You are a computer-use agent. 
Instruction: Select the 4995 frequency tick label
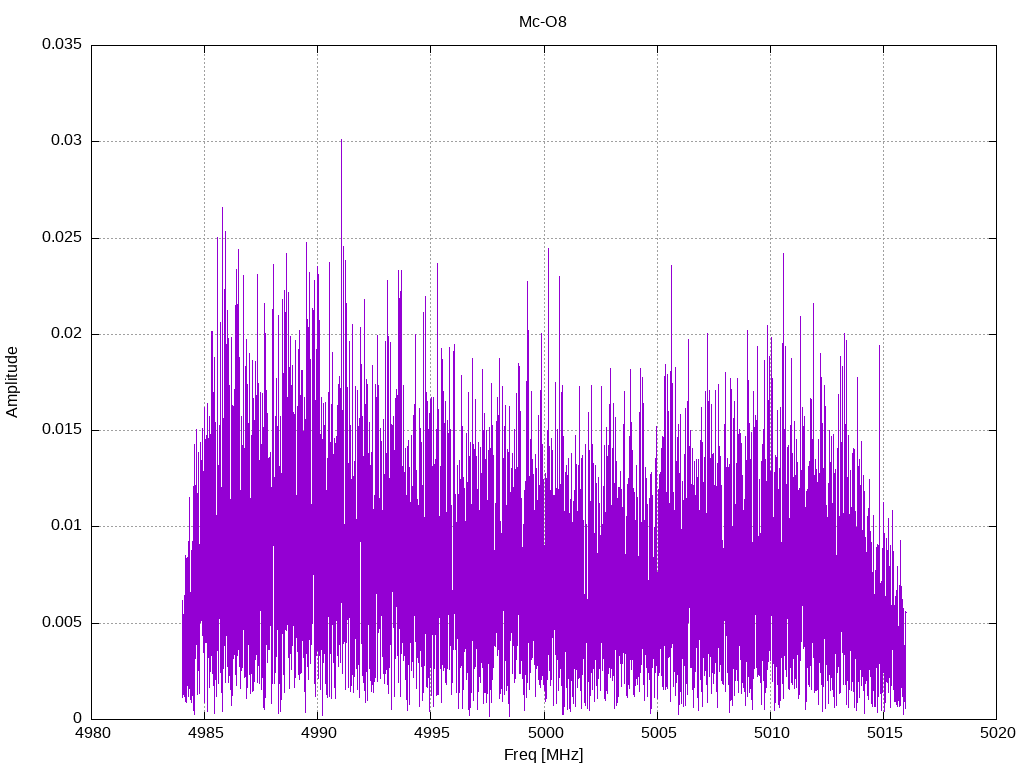coord(431,733)
